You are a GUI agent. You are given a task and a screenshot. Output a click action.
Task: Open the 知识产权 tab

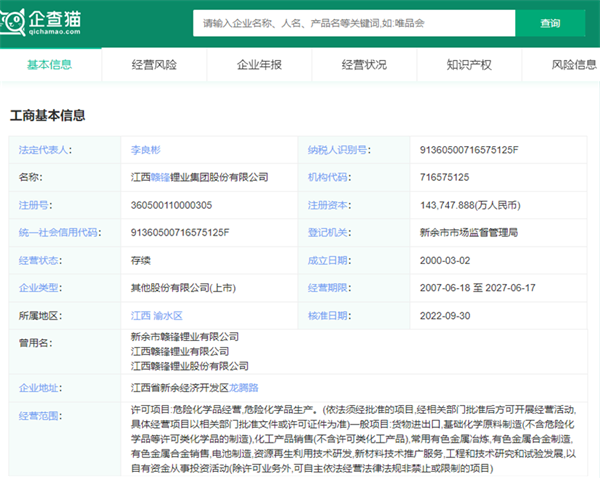point(469,65)
